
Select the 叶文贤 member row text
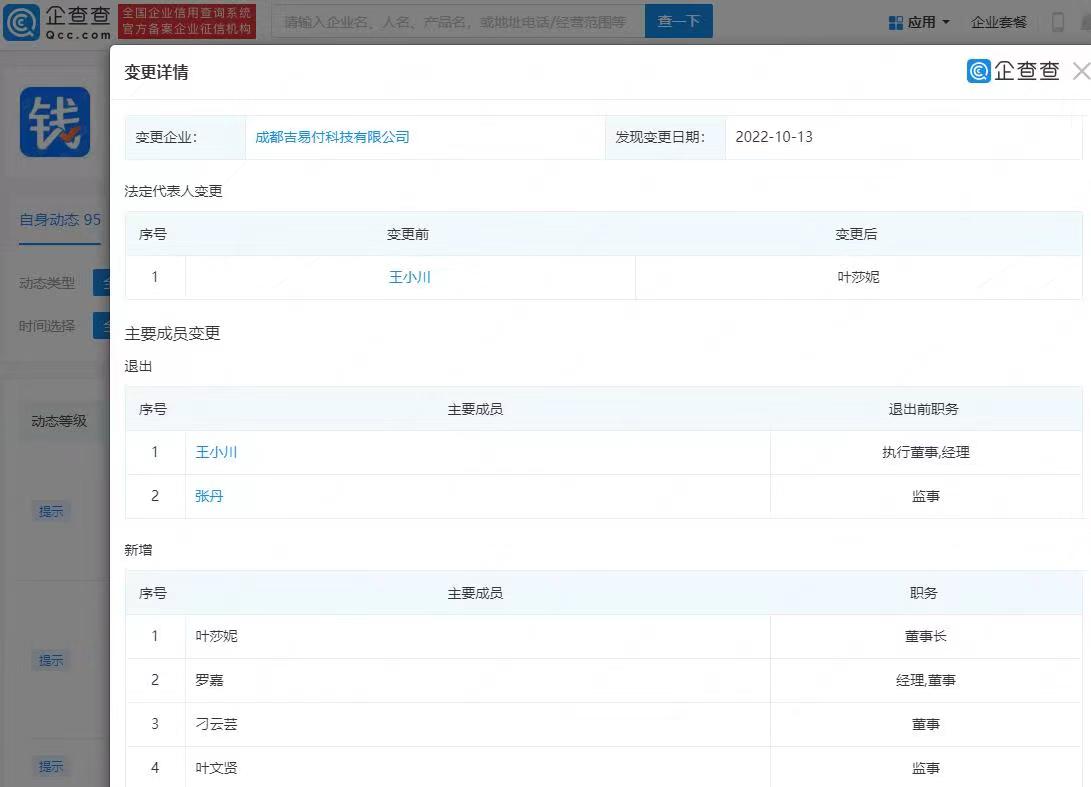pyautogui.click(x=216, y=768)
